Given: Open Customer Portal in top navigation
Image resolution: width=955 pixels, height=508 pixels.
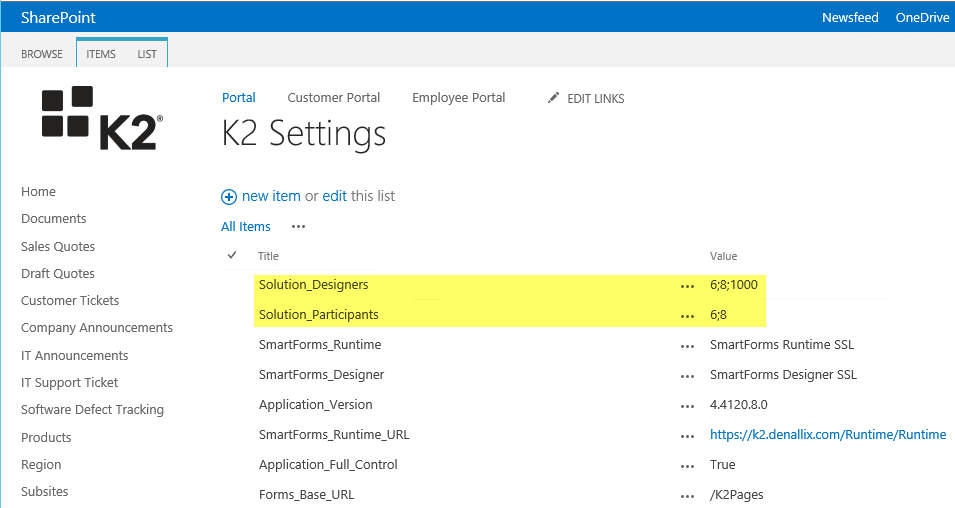Looking at the screenshot, I should pyautogui.click(x=334, y=97).
